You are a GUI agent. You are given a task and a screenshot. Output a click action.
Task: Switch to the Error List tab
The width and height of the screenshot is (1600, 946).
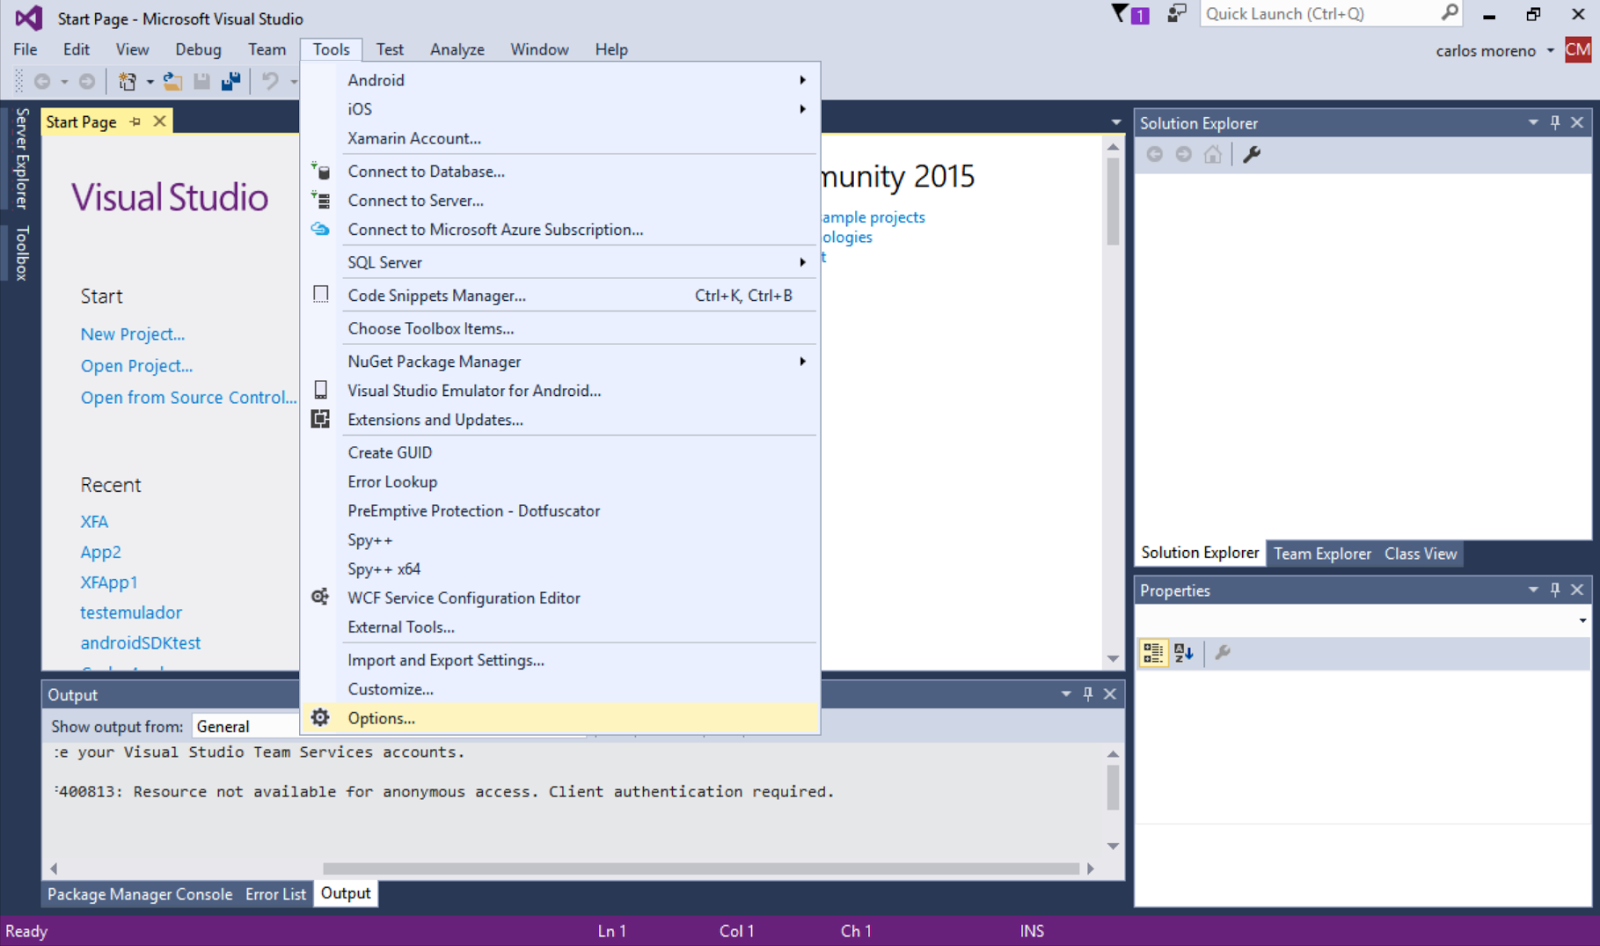(x=275, y=894)
